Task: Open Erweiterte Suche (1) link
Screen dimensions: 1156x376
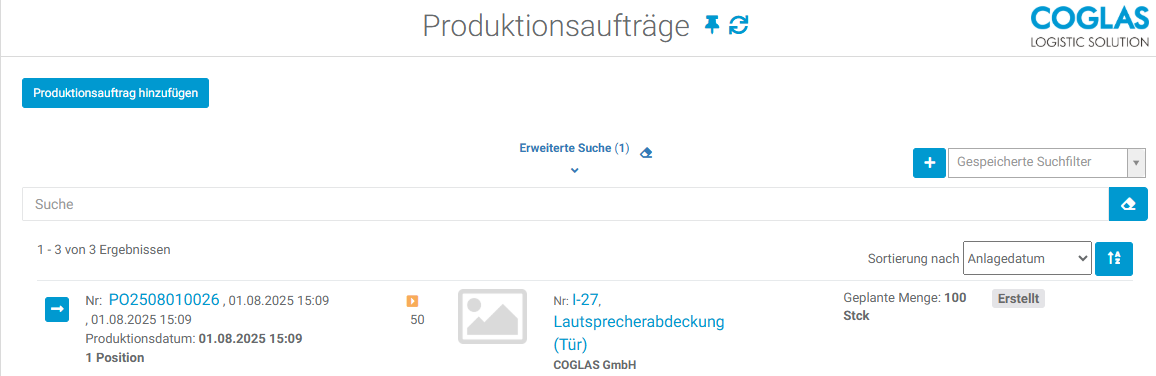Action: (574, 148)
